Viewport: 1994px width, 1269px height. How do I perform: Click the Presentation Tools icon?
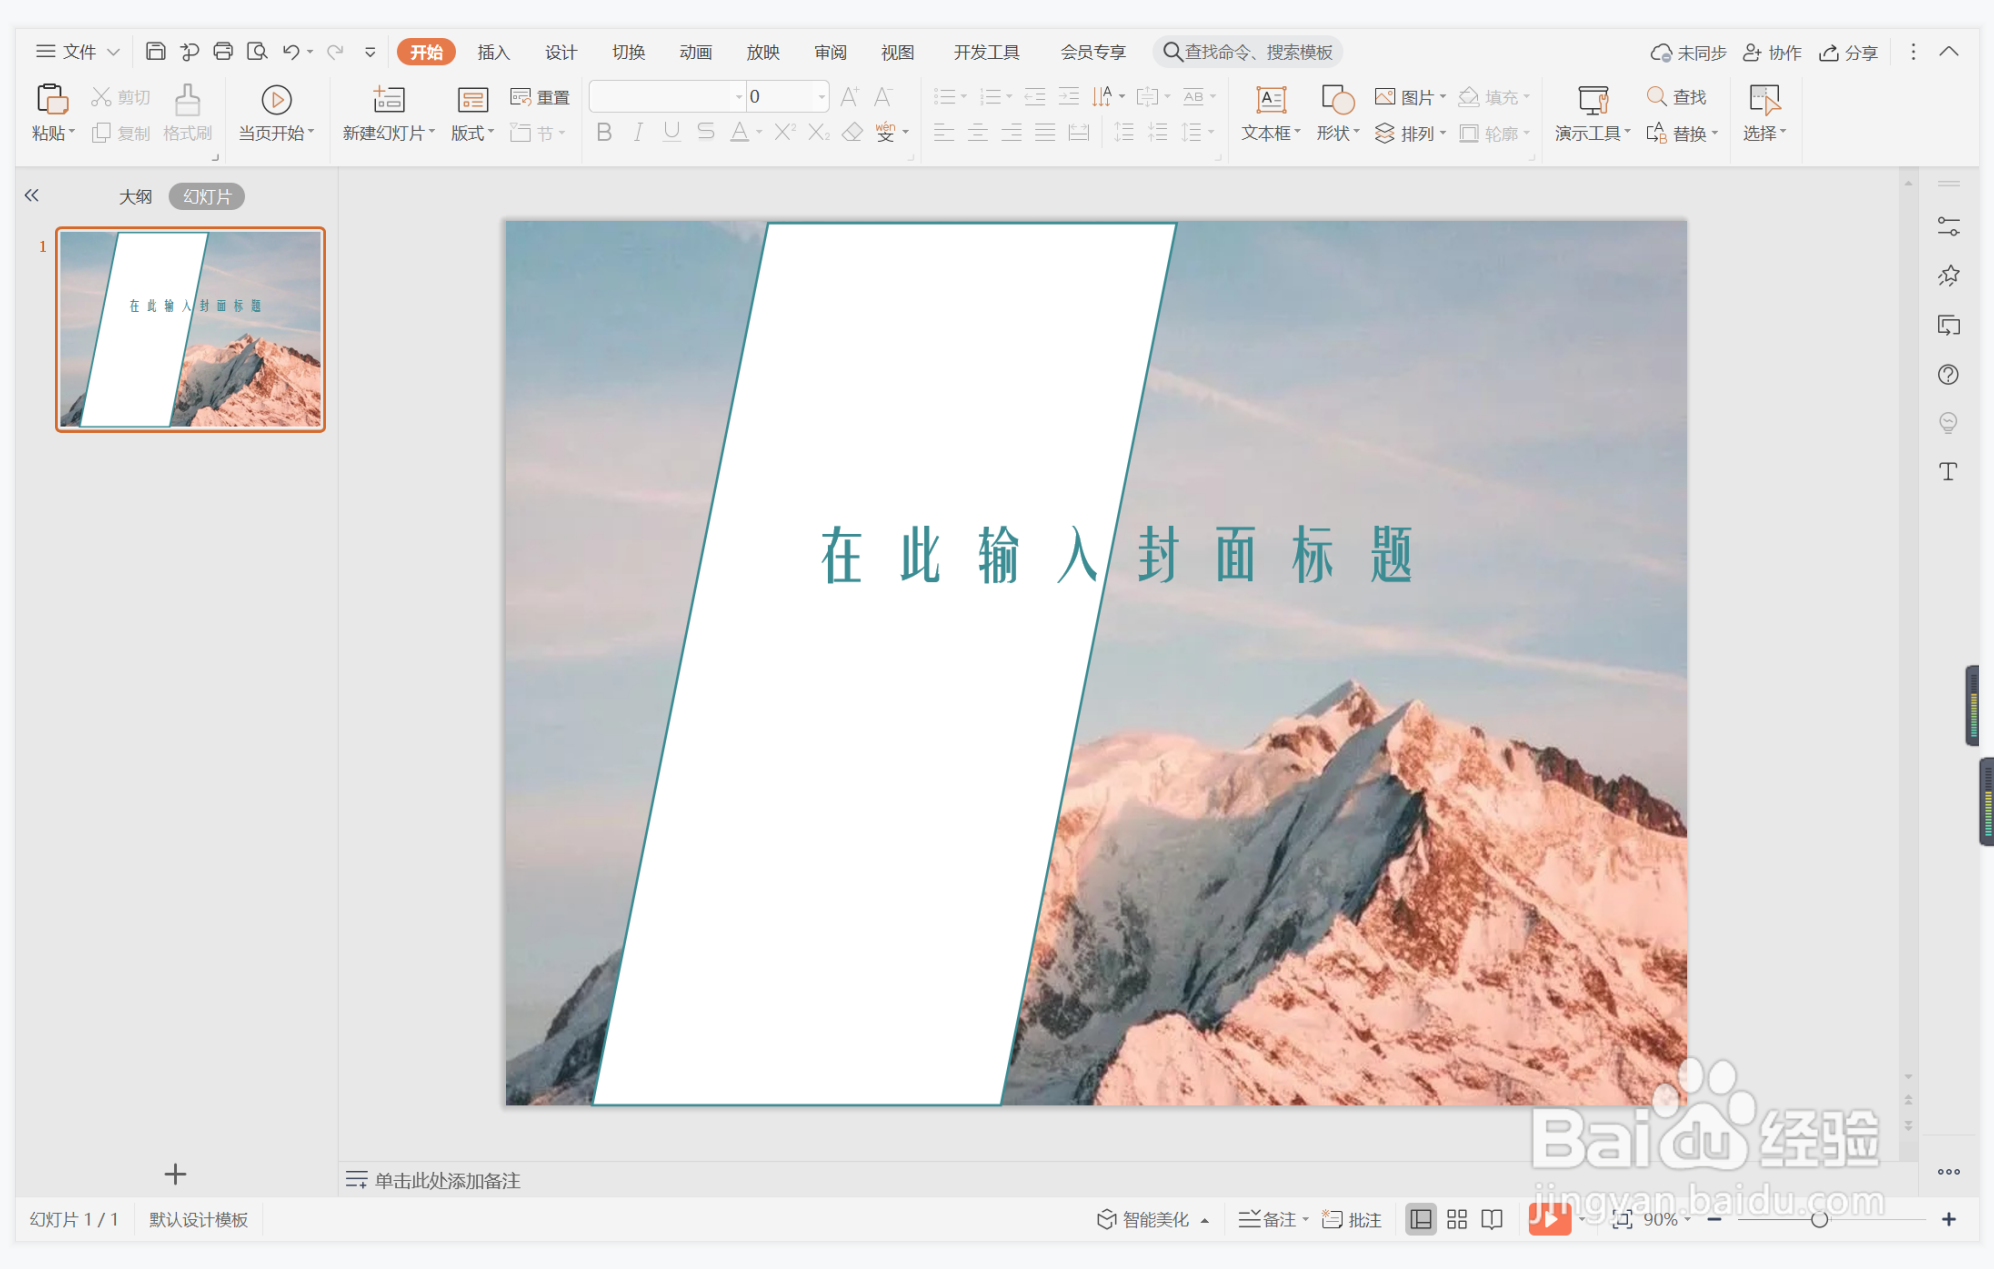[1592, 99]
